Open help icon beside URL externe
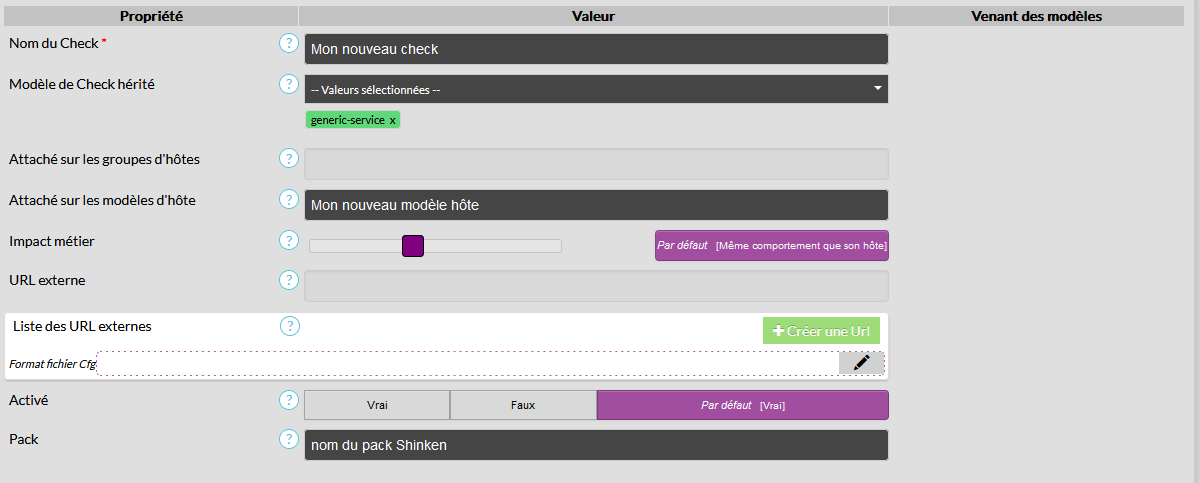1200x483 pixels. 289,280
